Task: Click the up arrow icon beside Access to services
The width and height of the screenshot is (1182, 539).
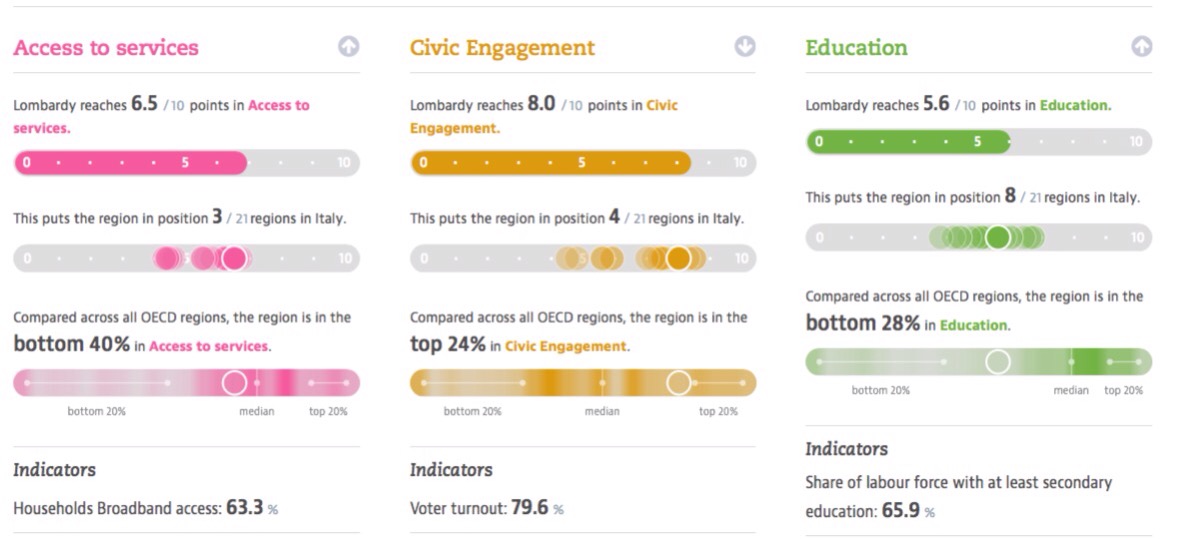Action: pos(348,47)
